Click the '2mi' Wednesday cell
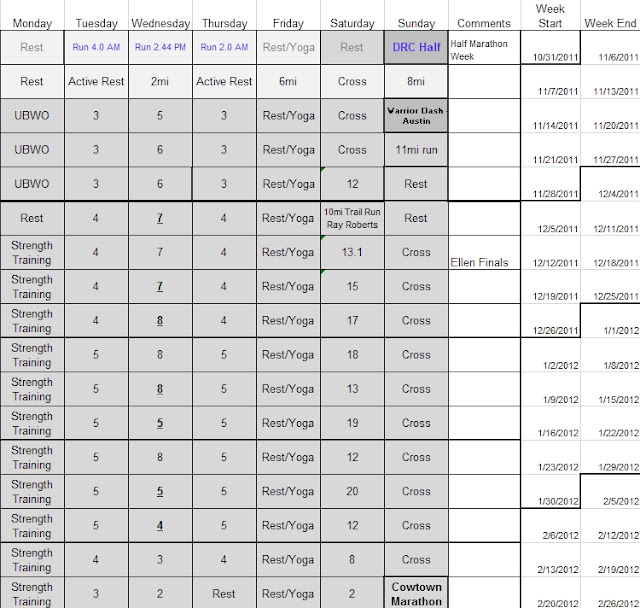The width and height of the screenshot is (640, 608). (160, 82)
